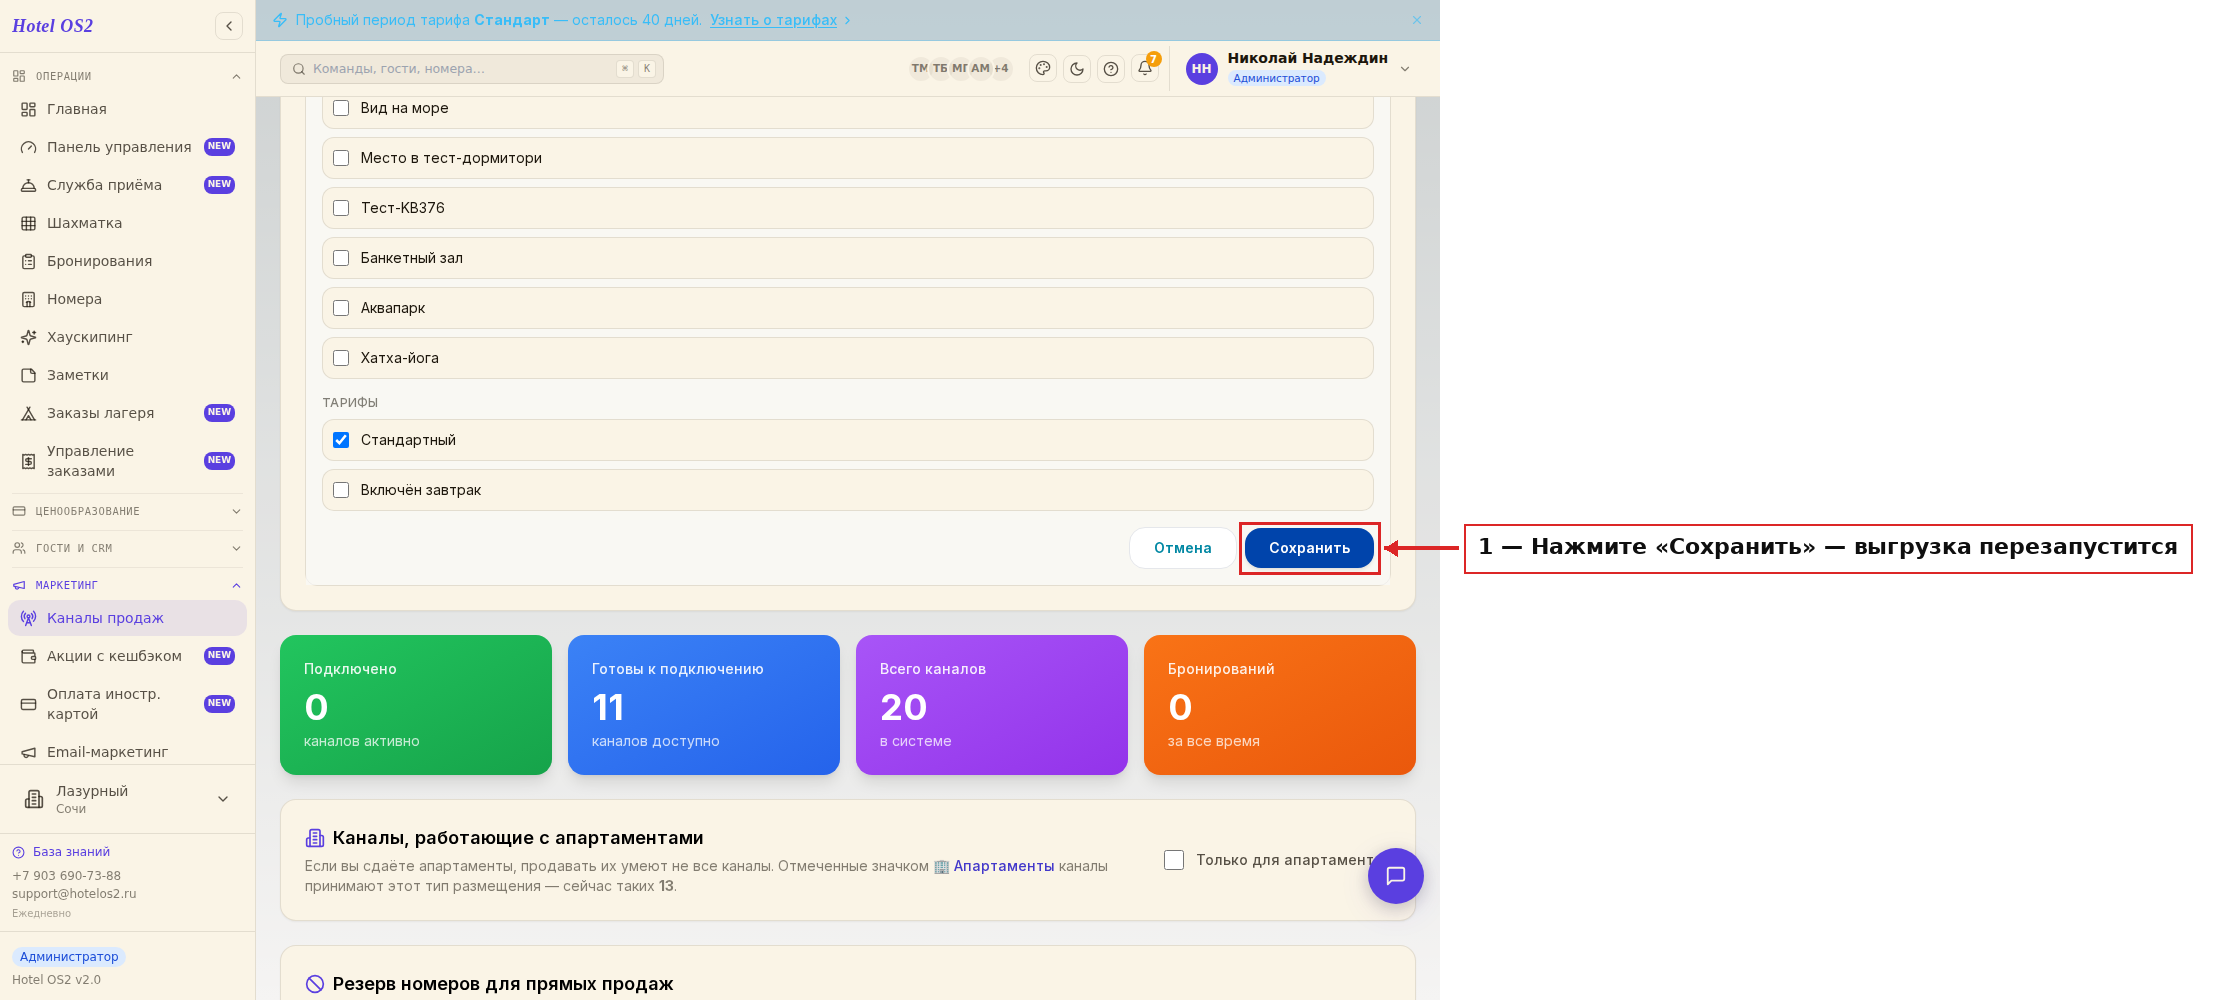Open notifications bell icon
This screenshot has width=2216, height=1000.
pyautogui.click(x=1145, y=69)
